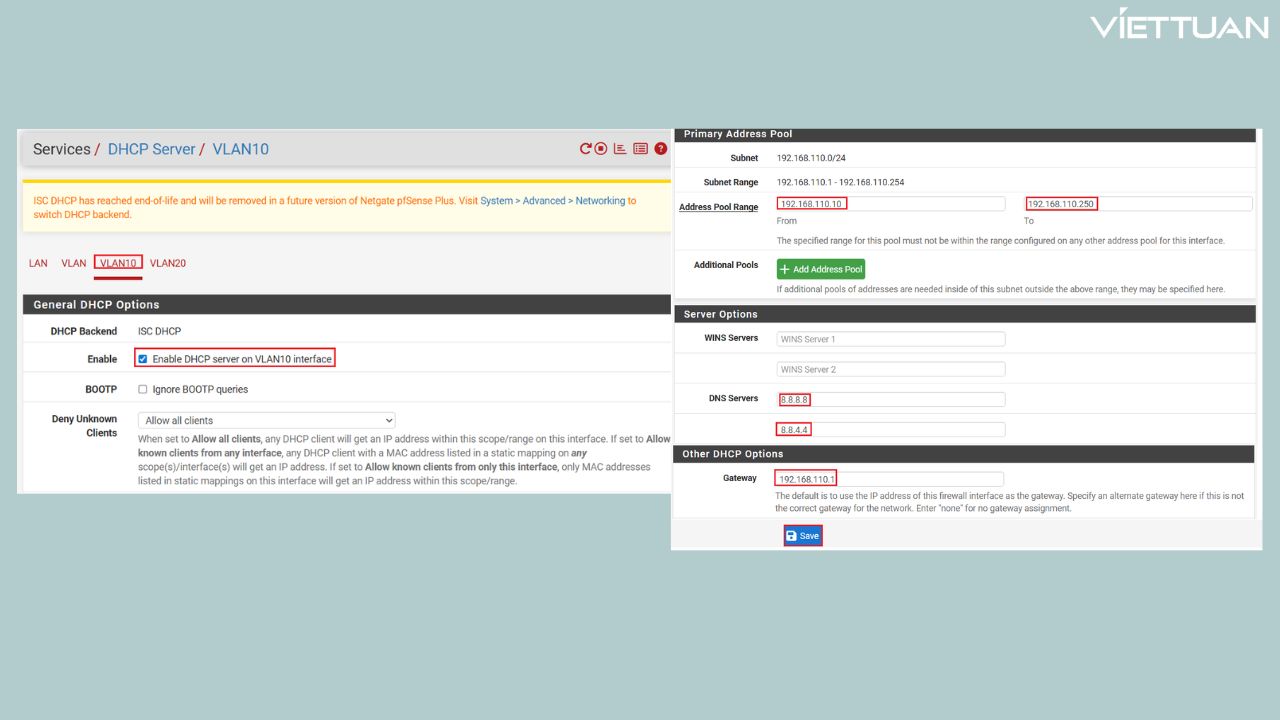Click the 8.8.4.4 DNS server field
This screenshot has height=720, width=1280.
point(890,430)
